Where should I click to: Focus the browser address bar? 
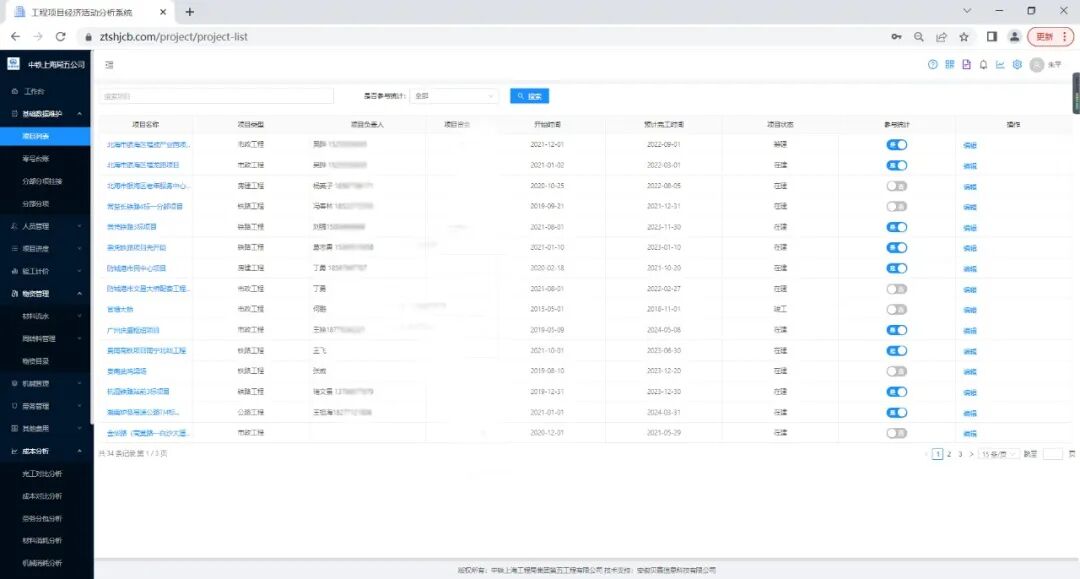click(482, 36)
